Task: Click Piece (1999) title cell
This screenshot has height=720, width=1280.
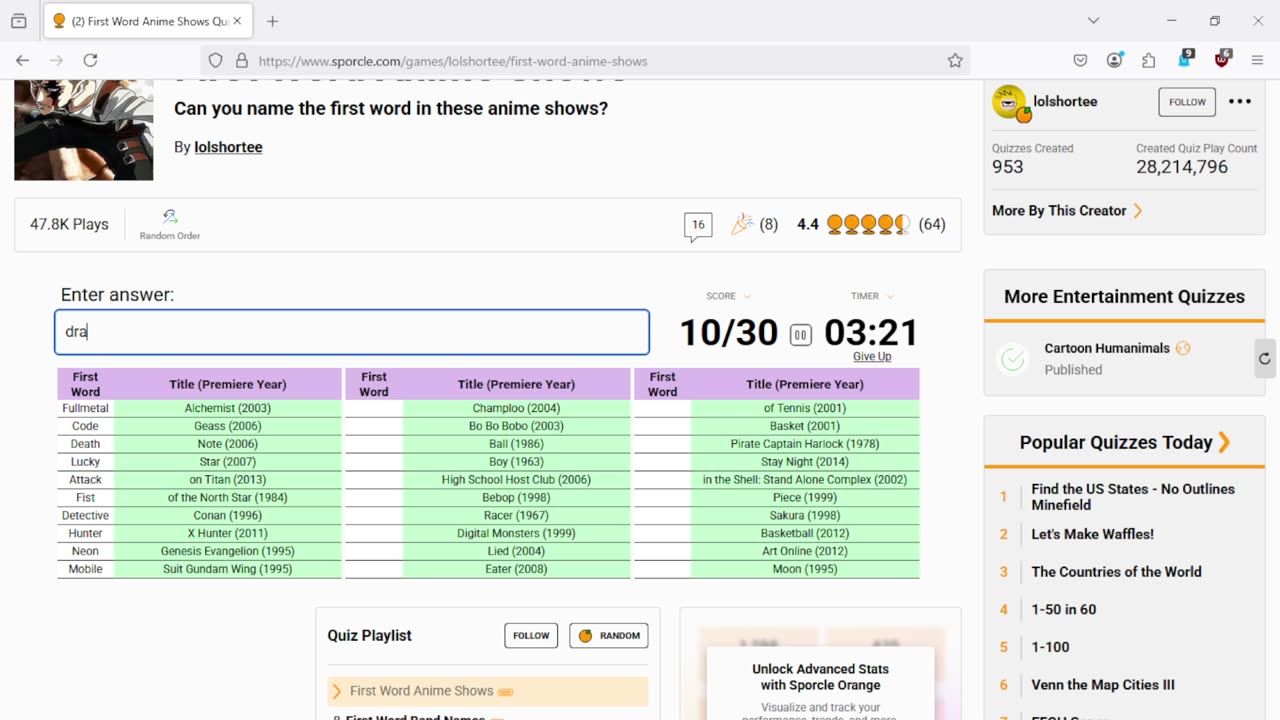Action: pos(805,497)
